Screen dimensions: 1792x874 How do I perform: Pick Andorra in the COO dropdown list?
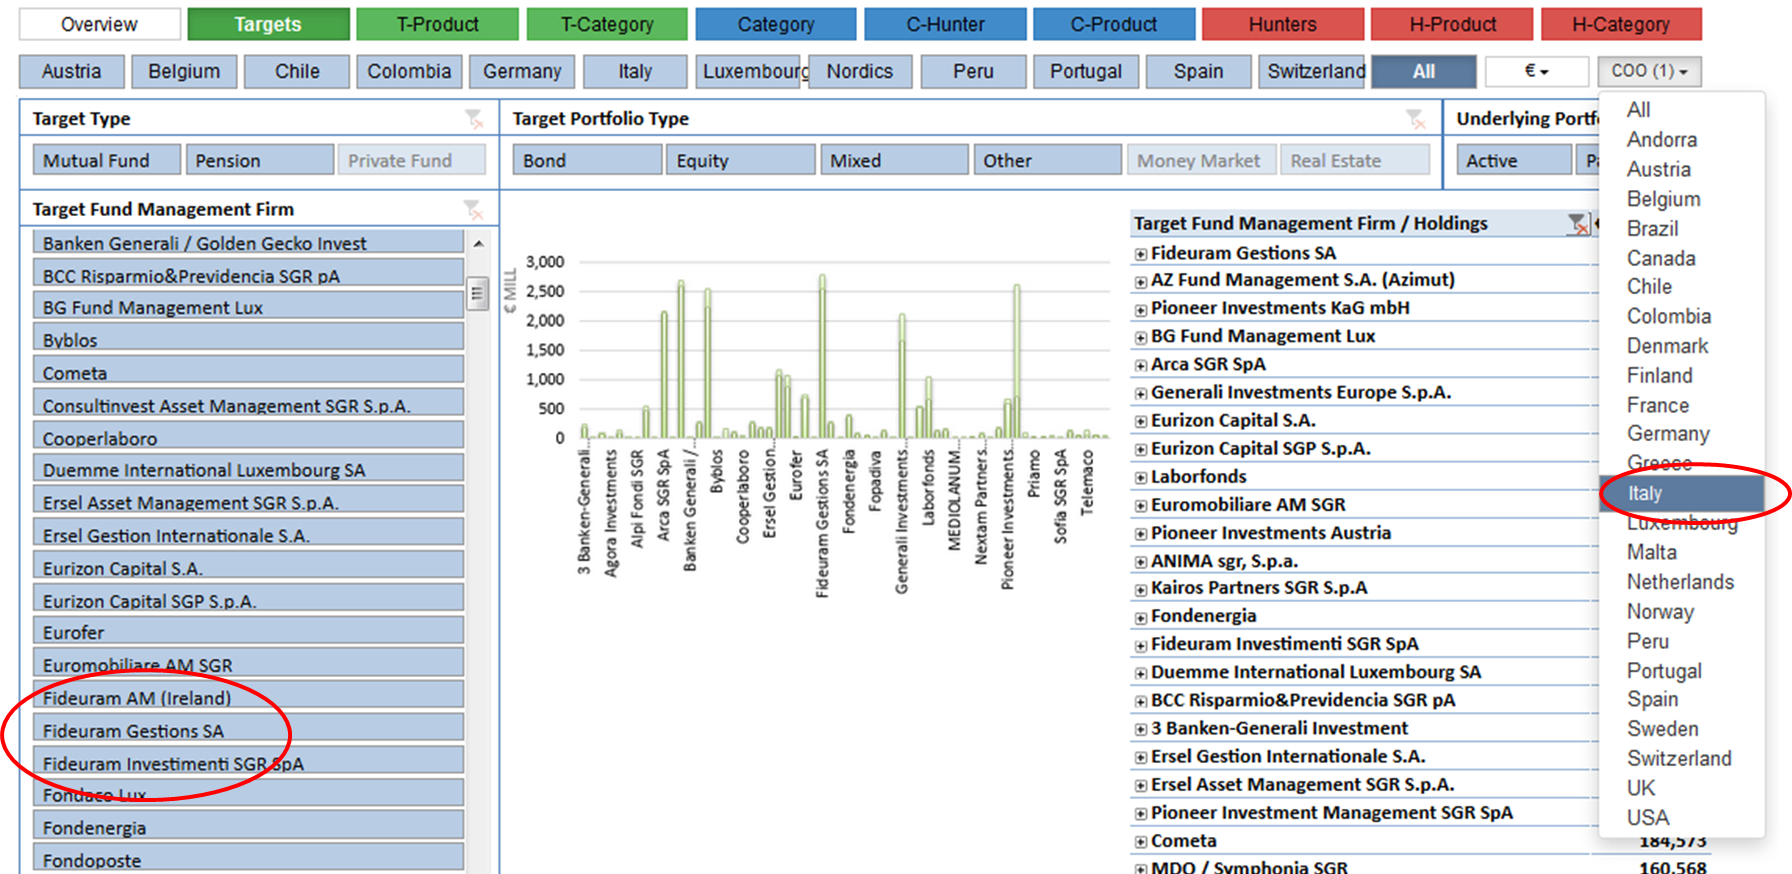[x=1661, y=140]
